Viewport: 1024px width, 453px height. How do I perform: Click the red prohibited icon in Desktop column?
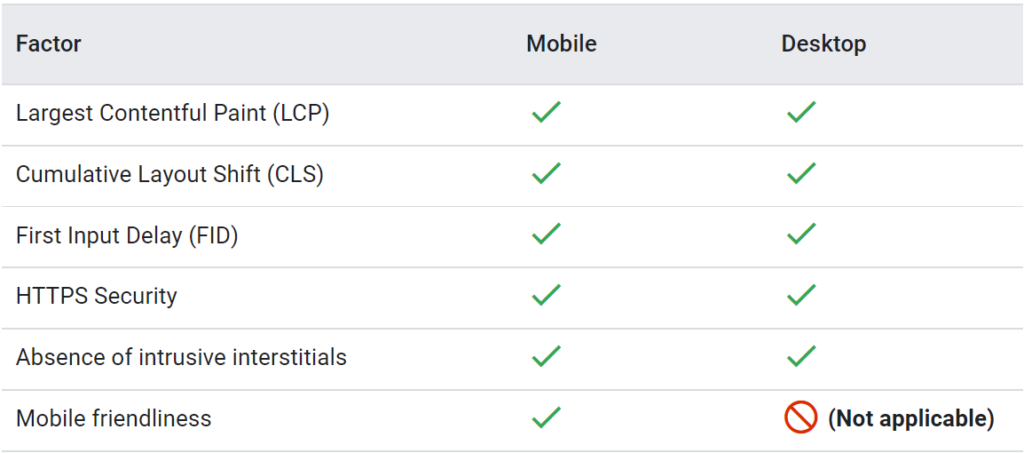tap(801, 418)
